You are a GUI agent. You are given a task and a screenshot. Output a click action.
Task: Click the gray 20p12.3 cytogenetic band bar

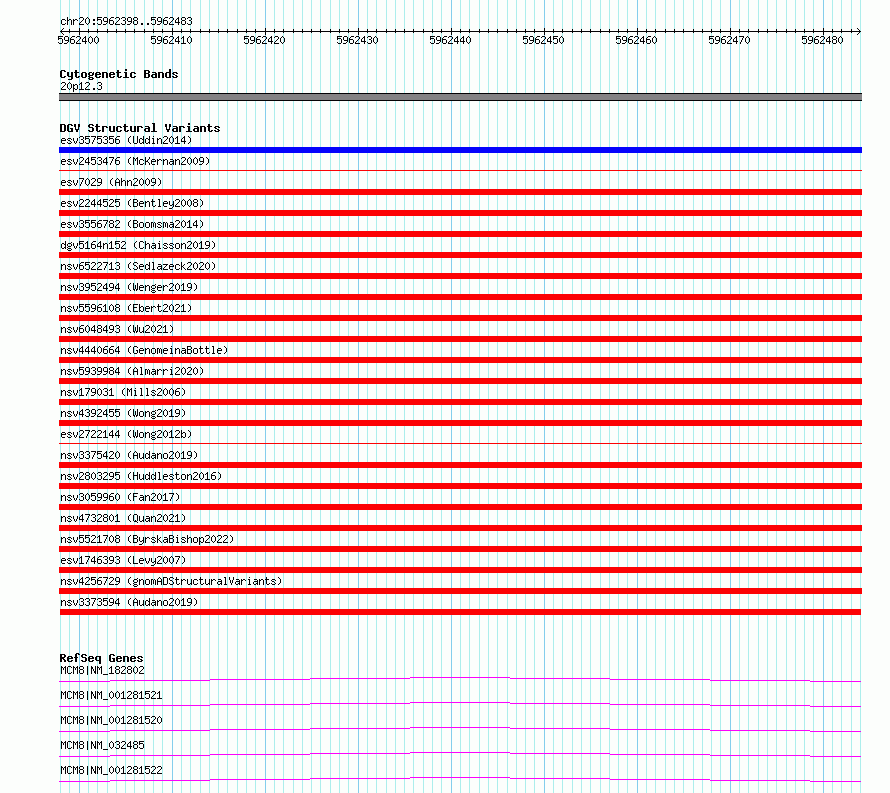click(460, 97)
